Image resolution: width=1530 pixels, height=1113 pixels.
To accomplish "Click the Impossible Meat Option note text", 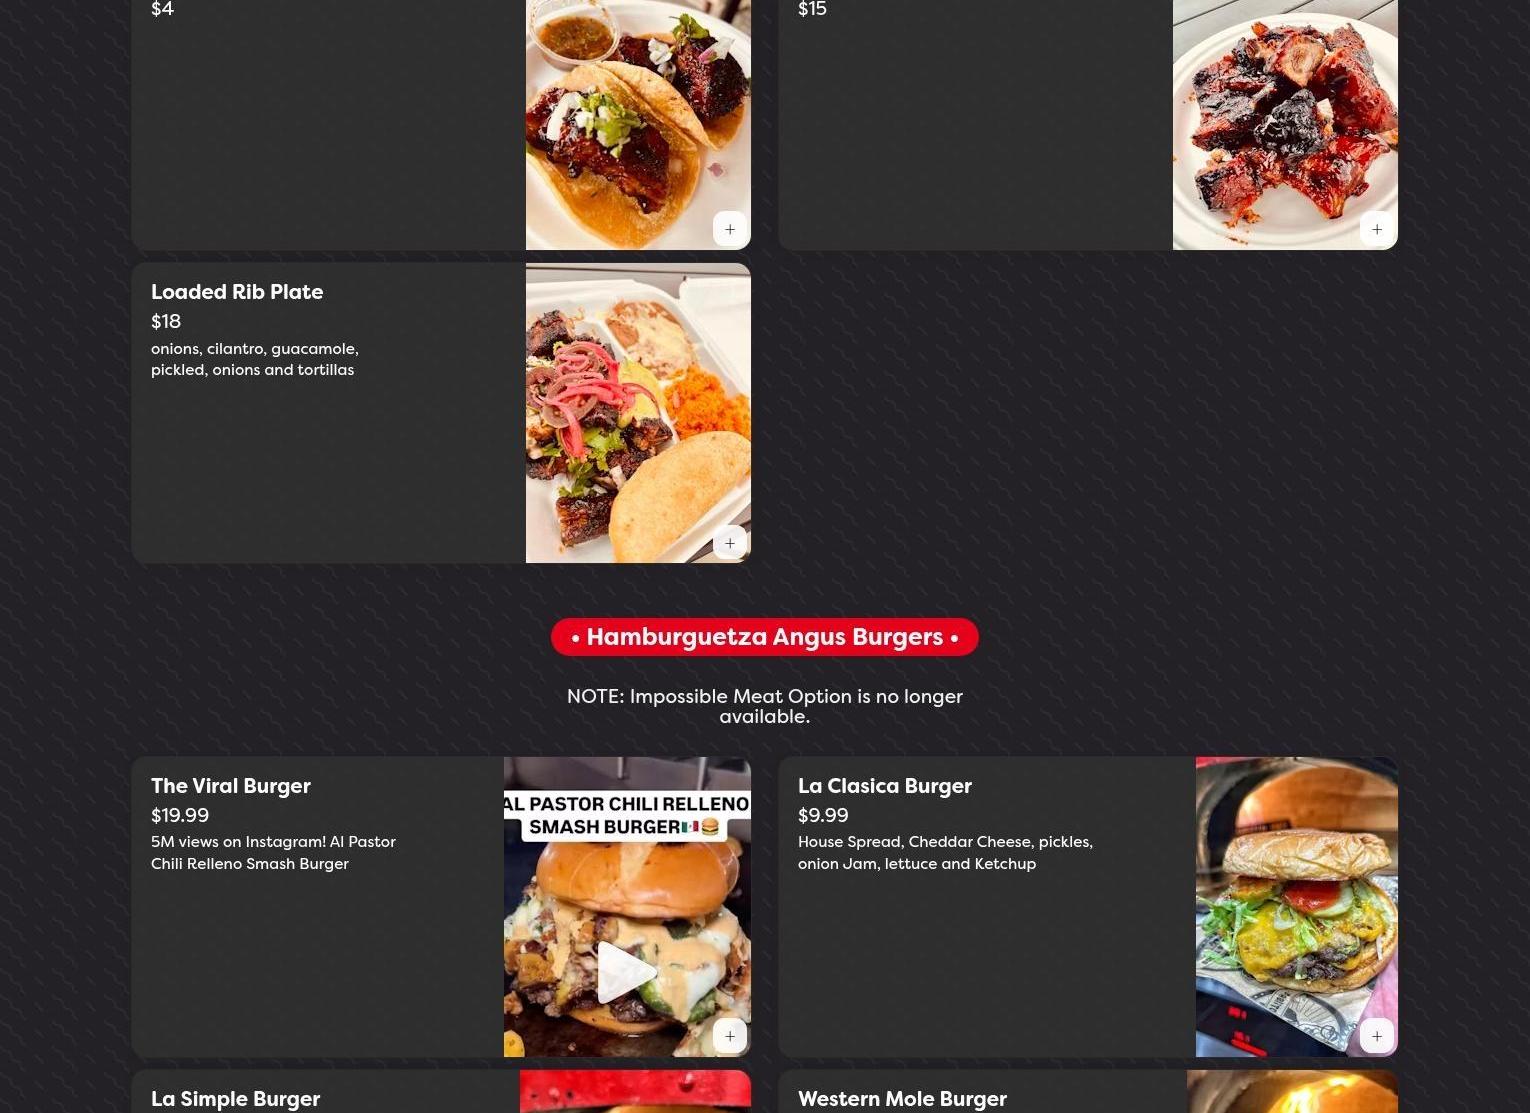I will (765, 706).
